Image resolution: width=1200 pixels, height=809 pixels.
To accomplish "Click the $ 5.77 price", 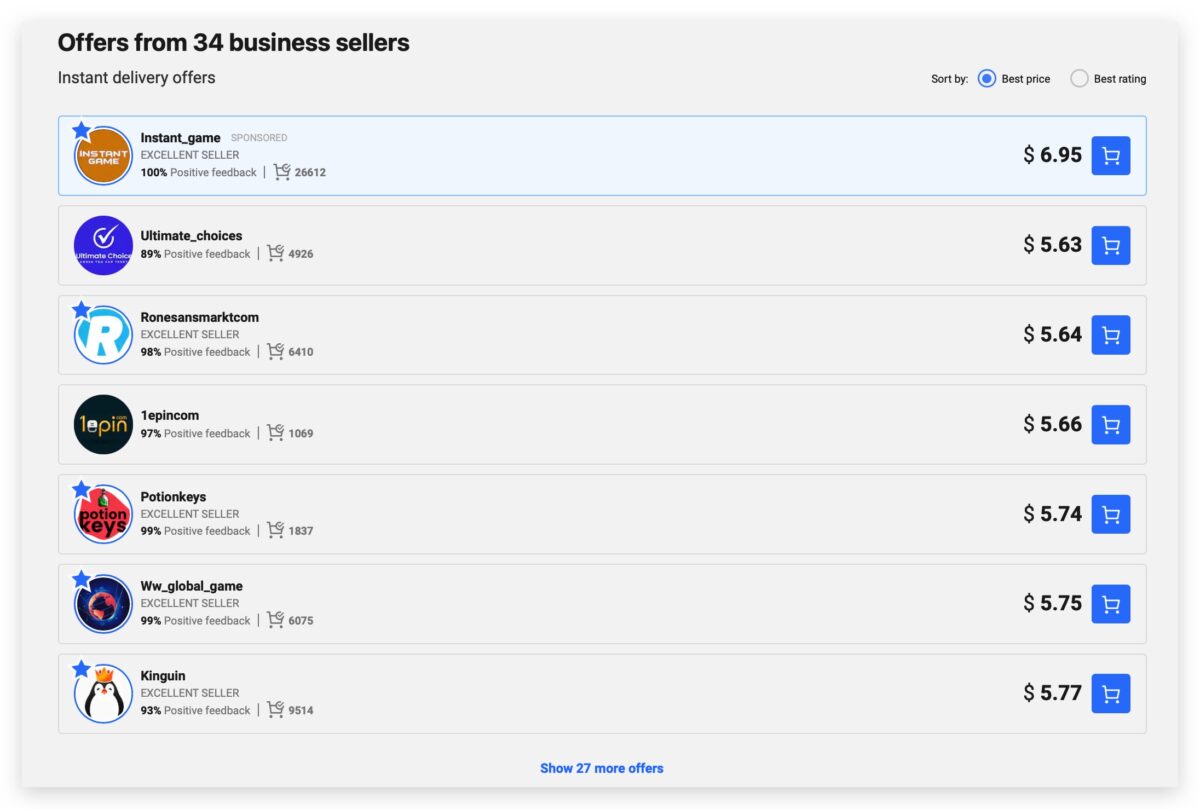I will 1052,693.
